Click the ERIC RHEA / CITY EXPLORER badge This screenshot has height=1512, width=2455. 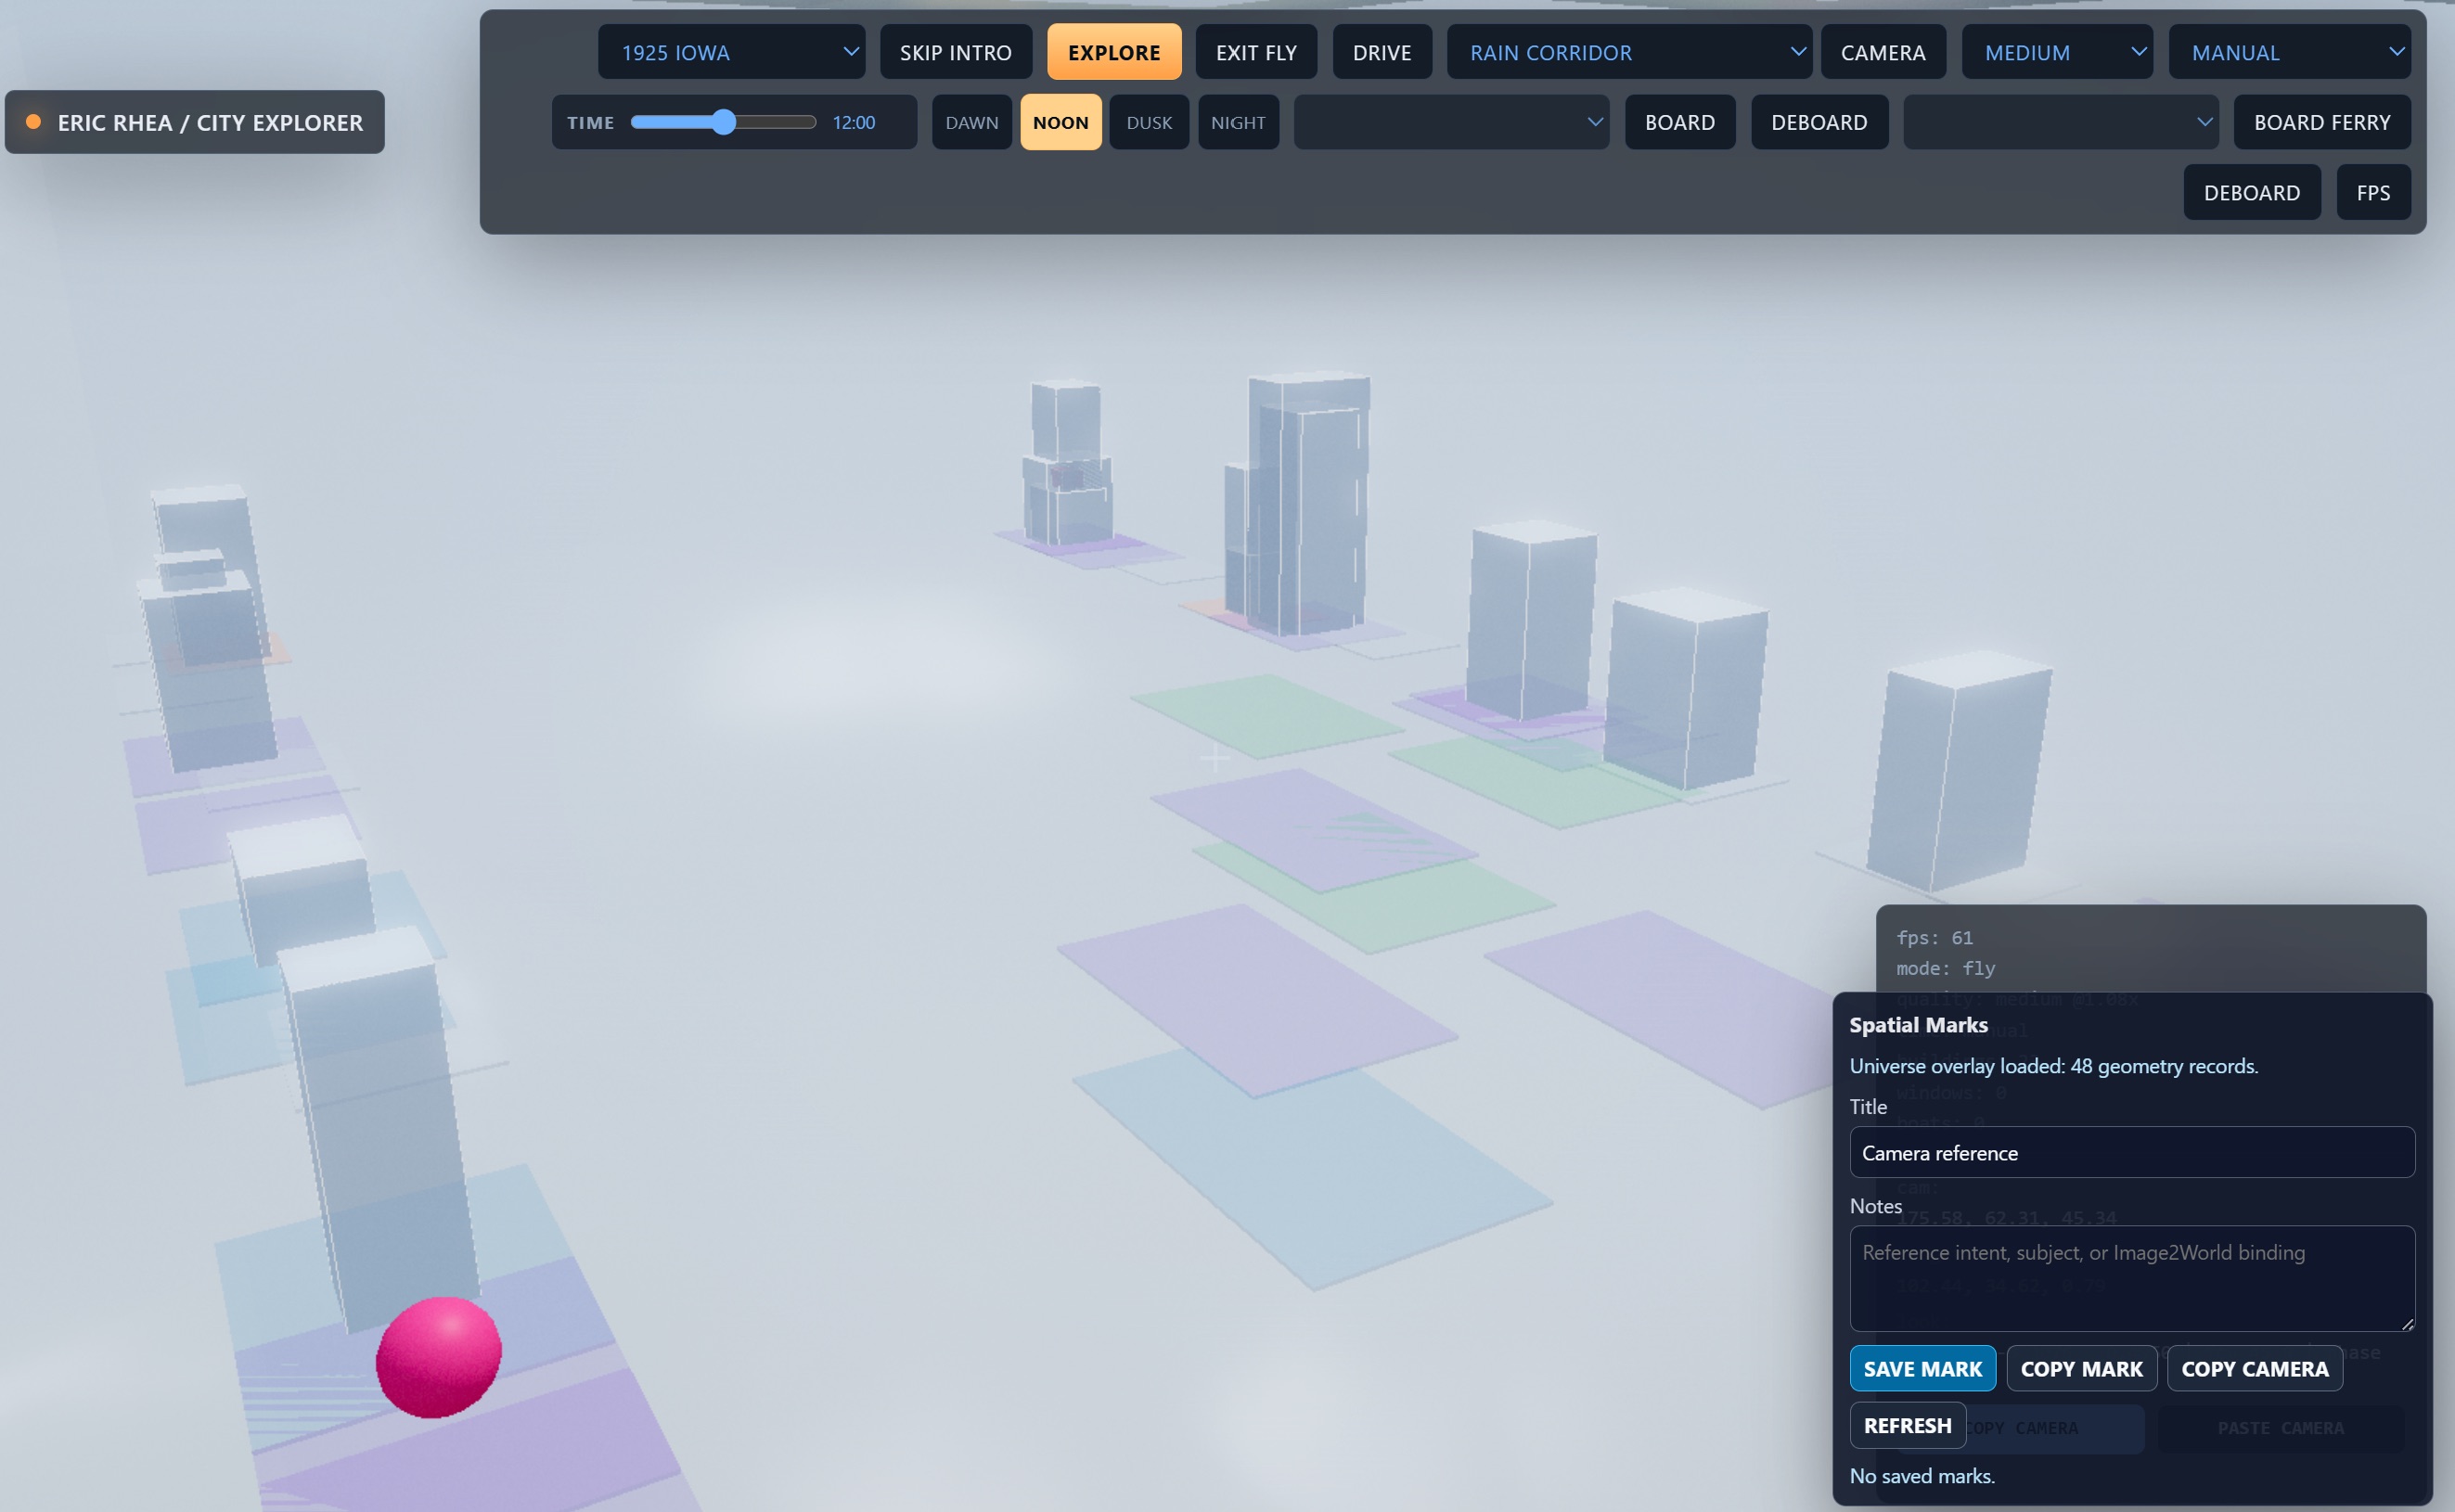(x=195, y=122)
